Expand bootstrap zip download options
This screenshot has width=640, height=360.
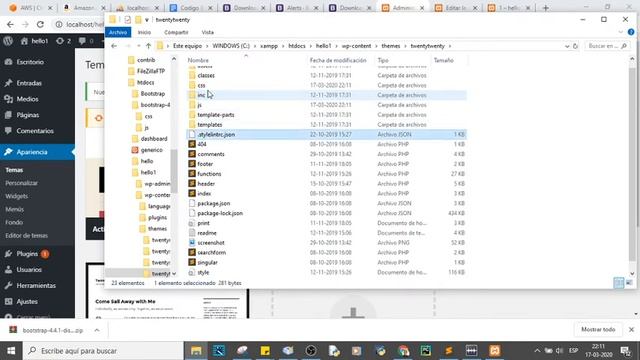[97, 330]
